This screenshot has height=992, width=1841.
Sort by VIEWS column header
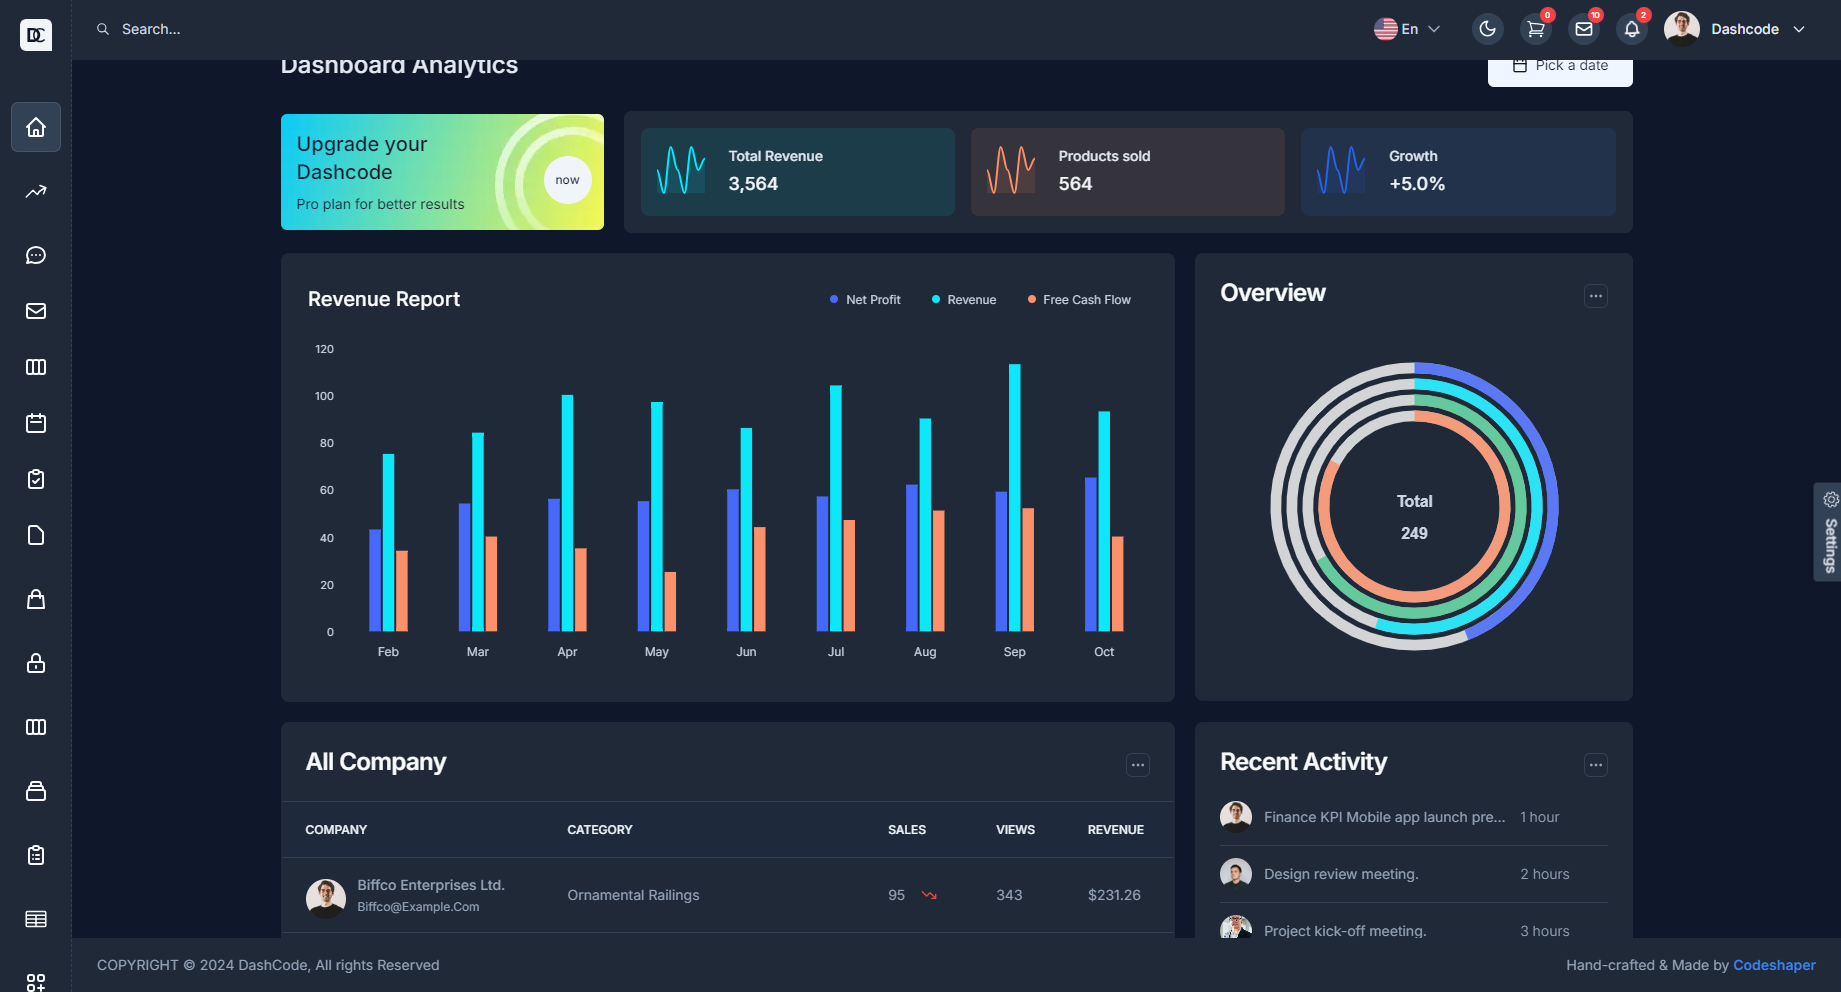(1015, 830)
